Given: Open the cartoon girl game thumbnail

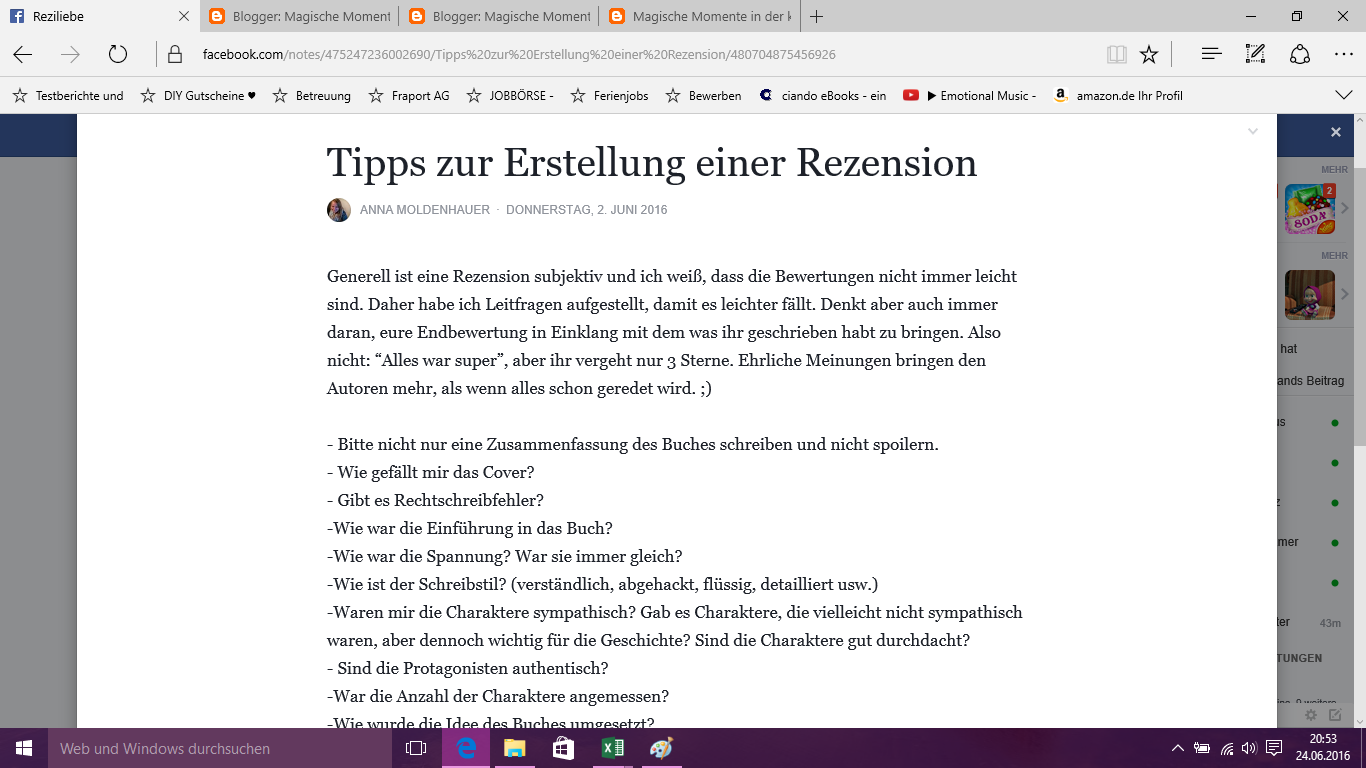Looking at the screenshot, I should 1310,295.
